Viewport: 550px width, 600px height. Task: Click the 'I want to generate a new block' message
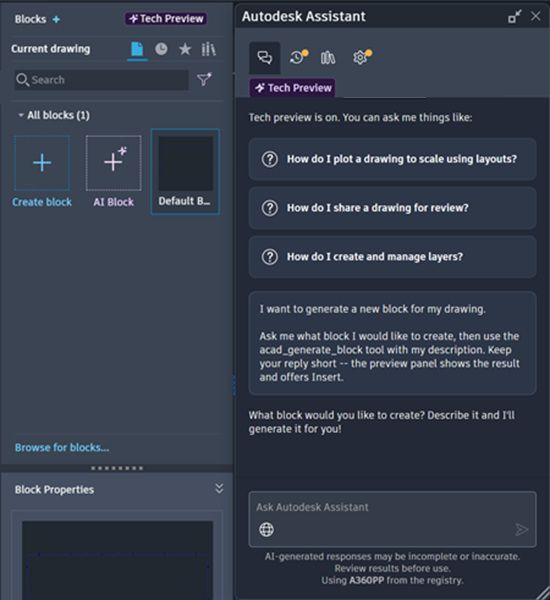pyautogui.click(x=392, y=343)
